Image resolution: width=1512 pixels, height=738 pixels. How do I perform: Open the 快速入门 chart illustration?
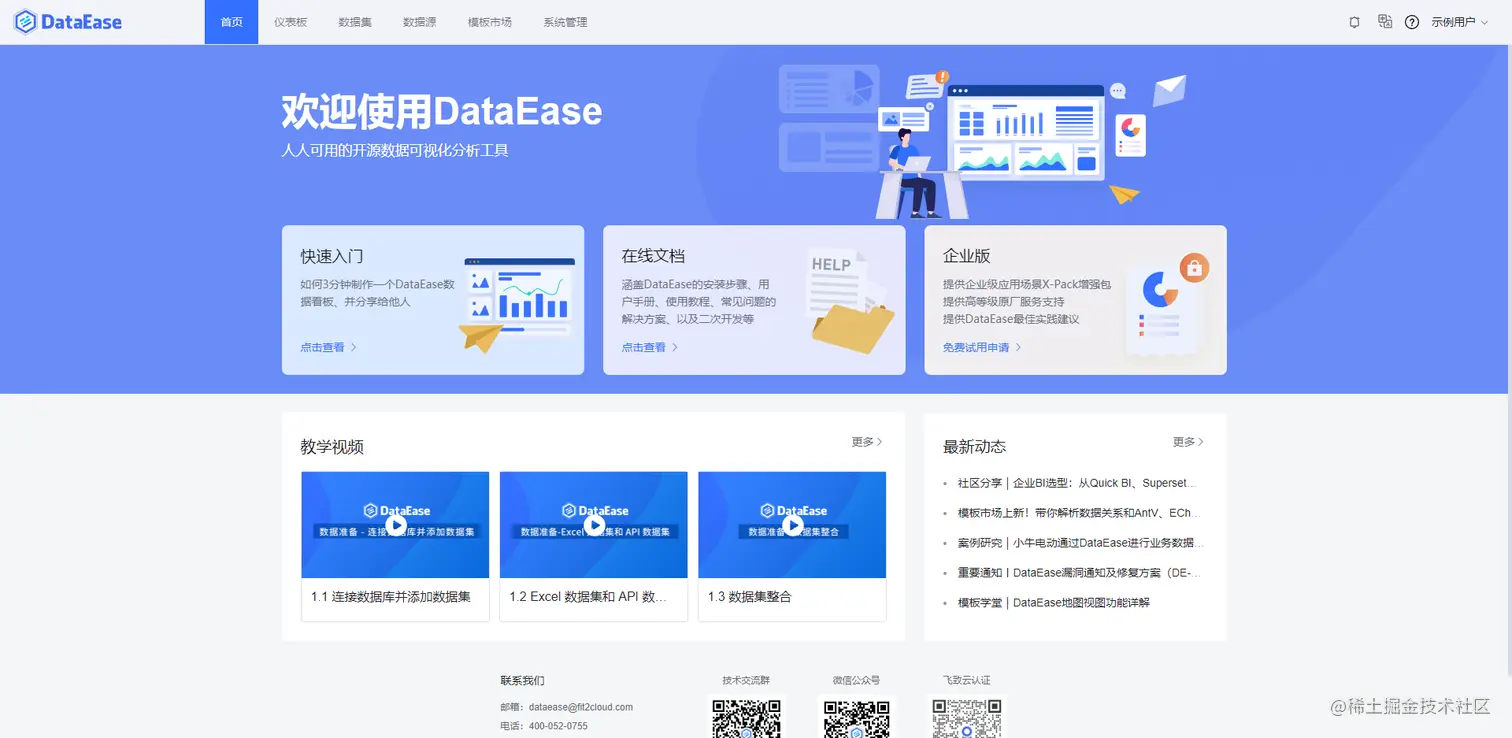517,305
